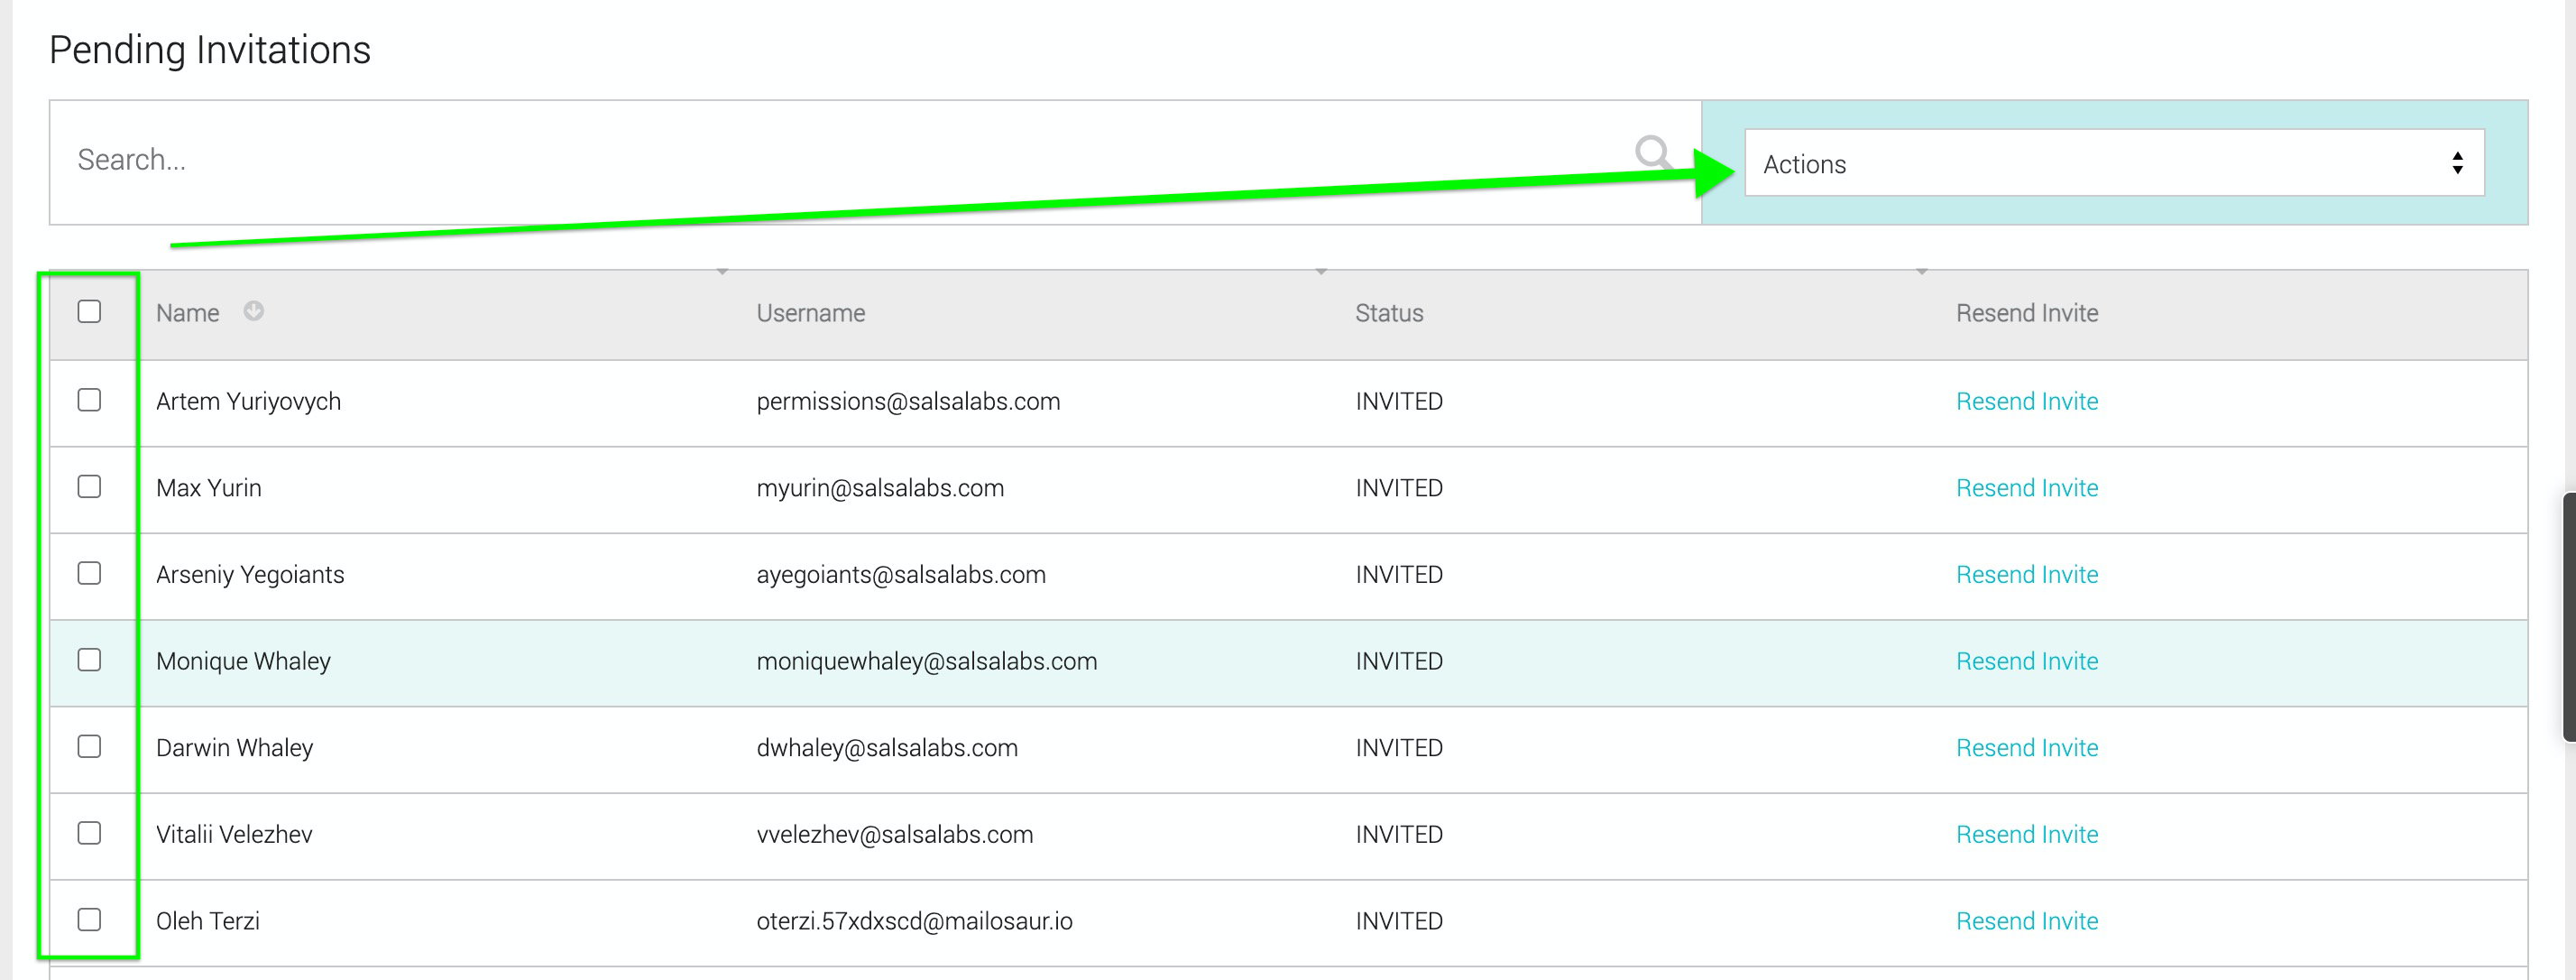Image resolution: width=2576 pixels, height=980 pixels.
Task: Check the box for Artem Yuriyovych
Action: pyautogui.click(x=89, y=400)
